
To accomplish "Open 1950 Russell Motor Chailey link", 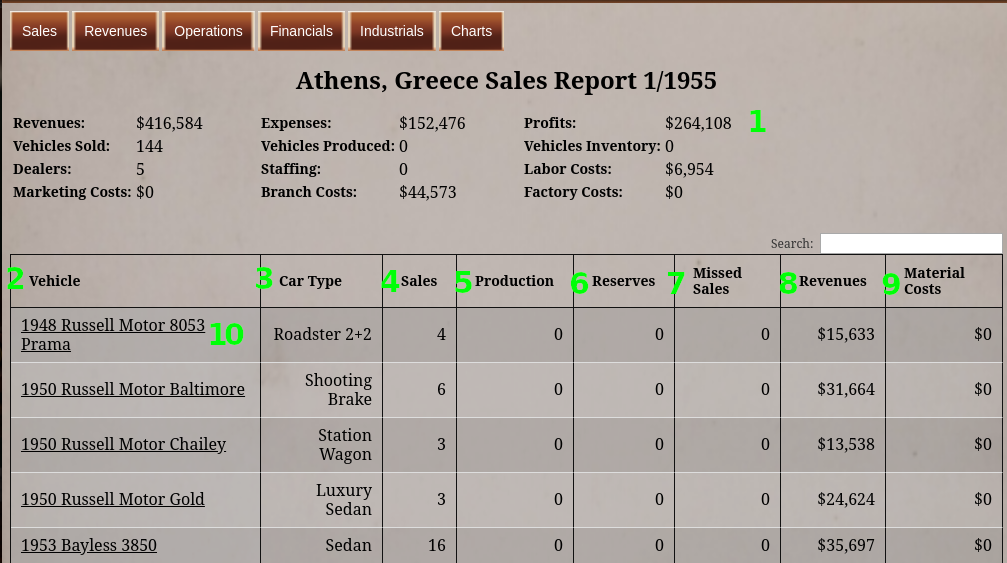I will click(123, 444).
